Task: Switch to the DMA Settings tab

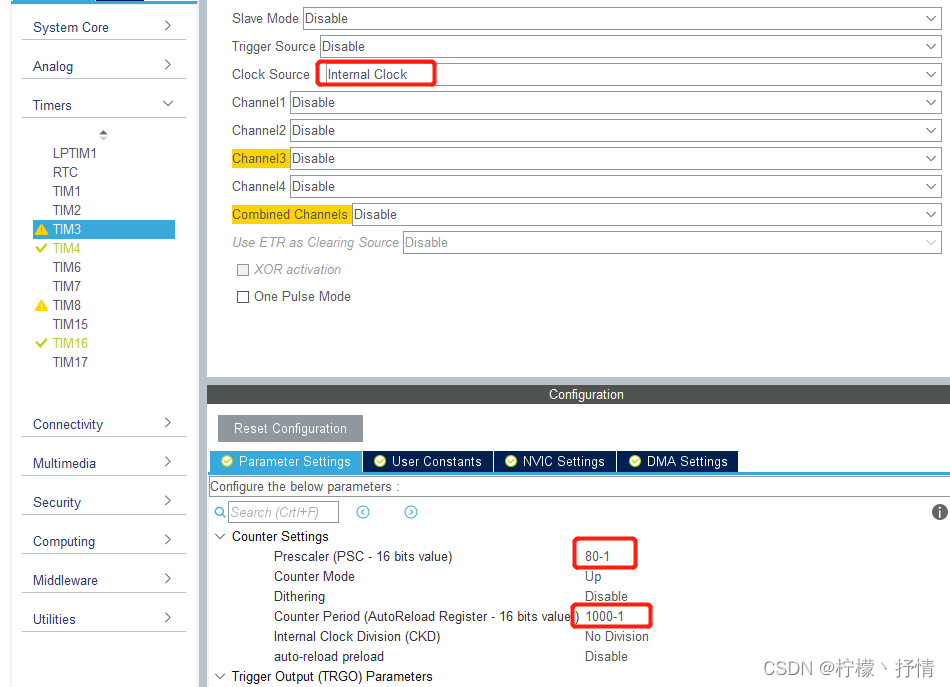Action: pos(677,462)
